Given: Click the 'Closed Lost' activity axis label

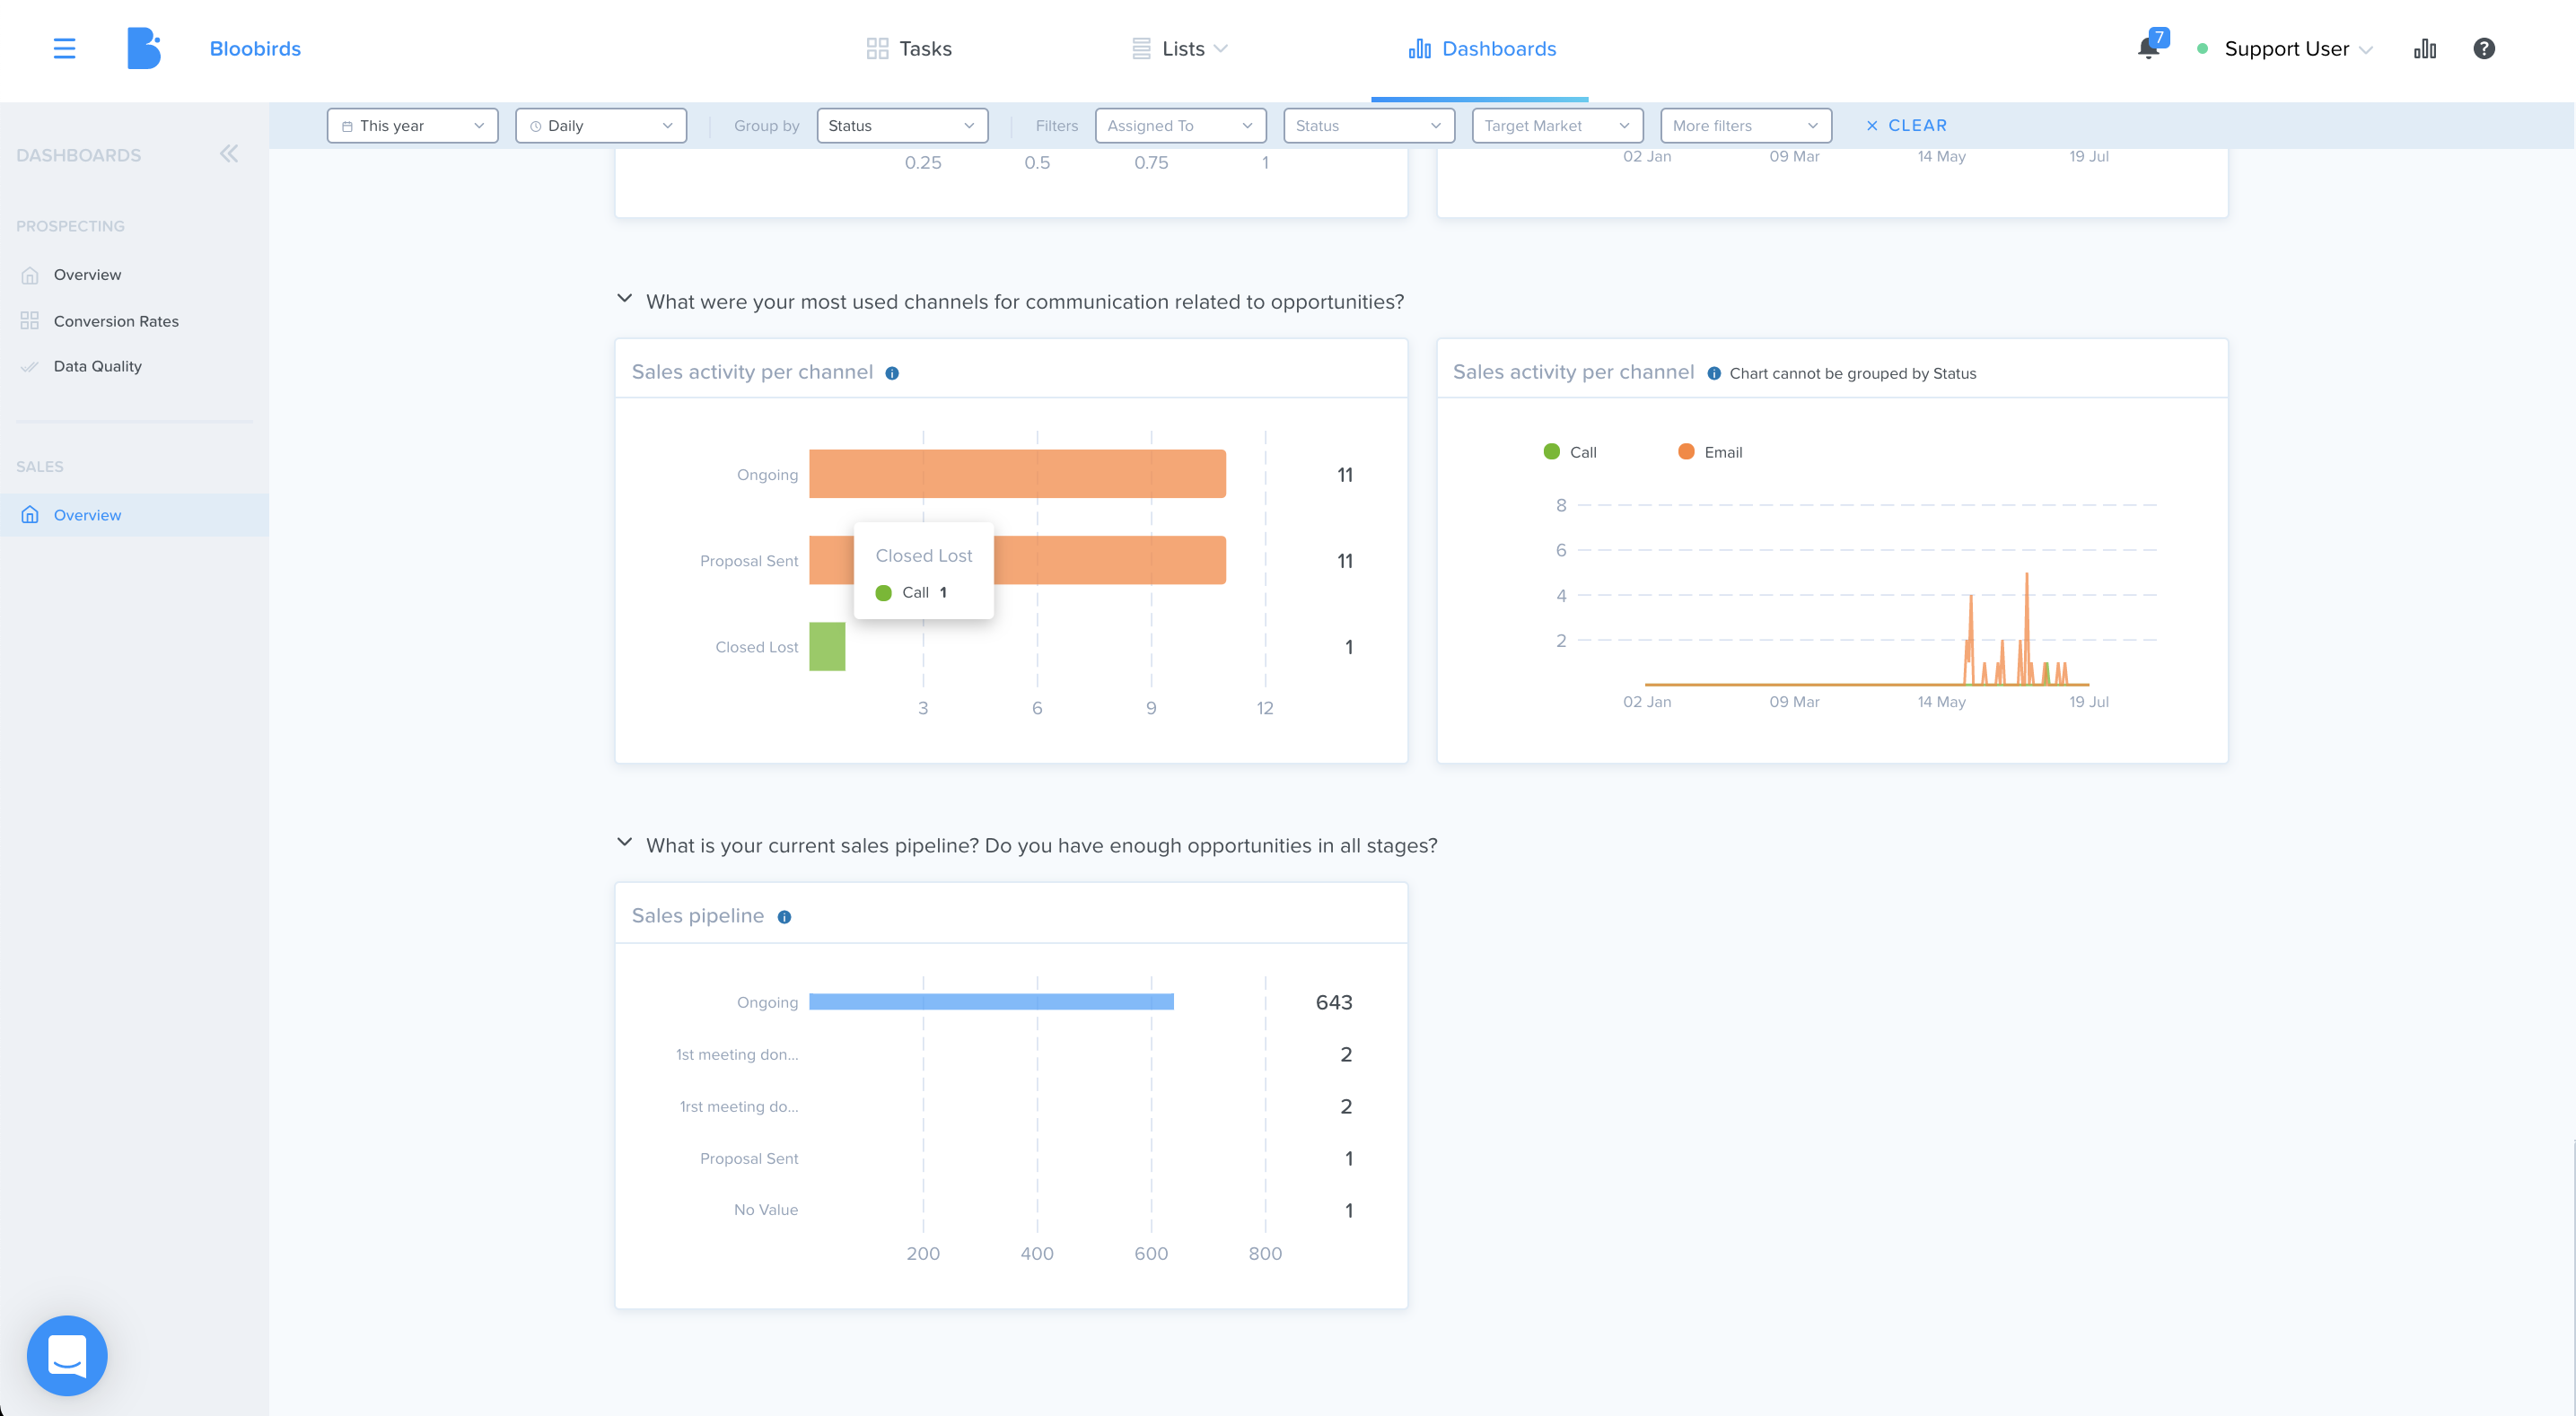Looking at the screenshot, I should tap(756, 647).
